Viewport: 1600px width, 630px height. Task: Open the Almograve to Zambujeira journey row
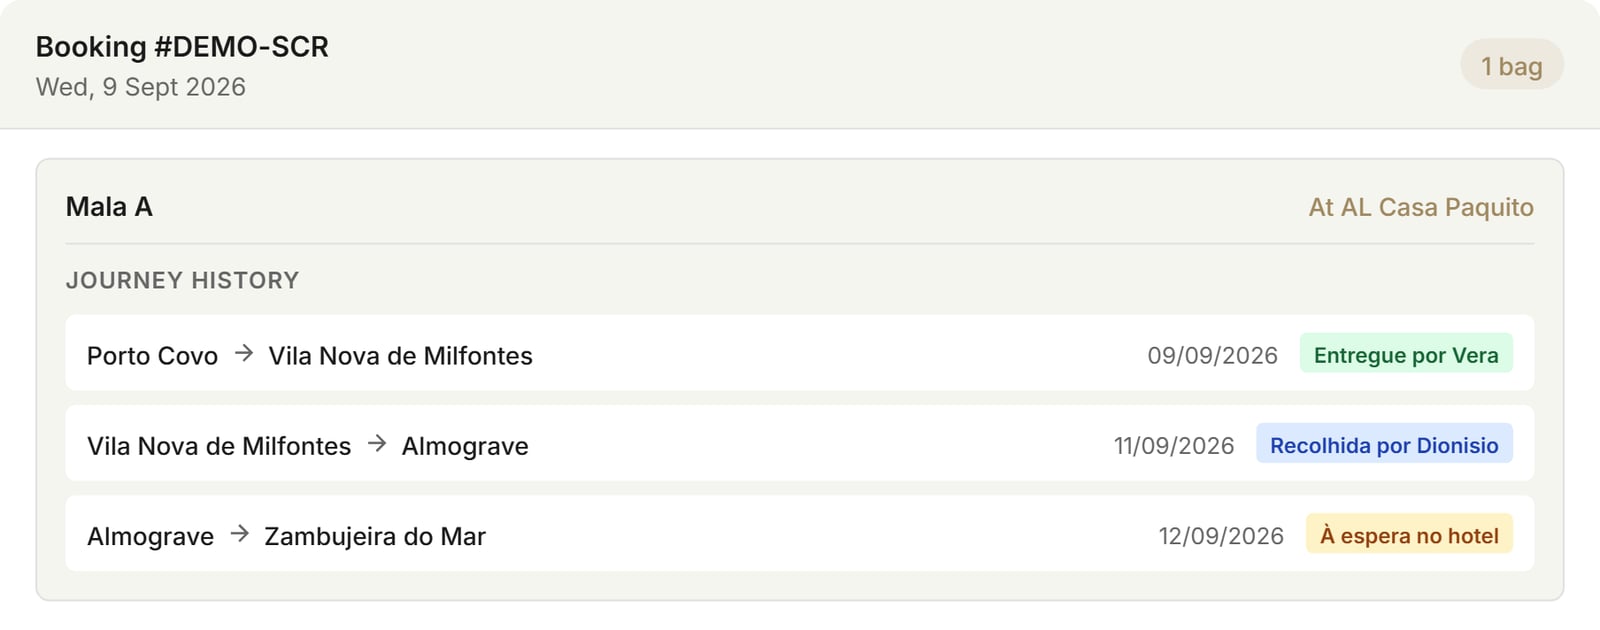pos(800,533)
